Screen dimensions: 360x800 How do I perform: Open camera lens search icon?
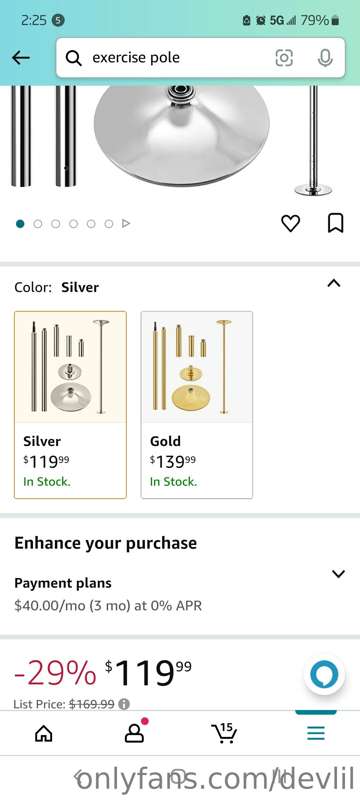click(x=284, y=58)
